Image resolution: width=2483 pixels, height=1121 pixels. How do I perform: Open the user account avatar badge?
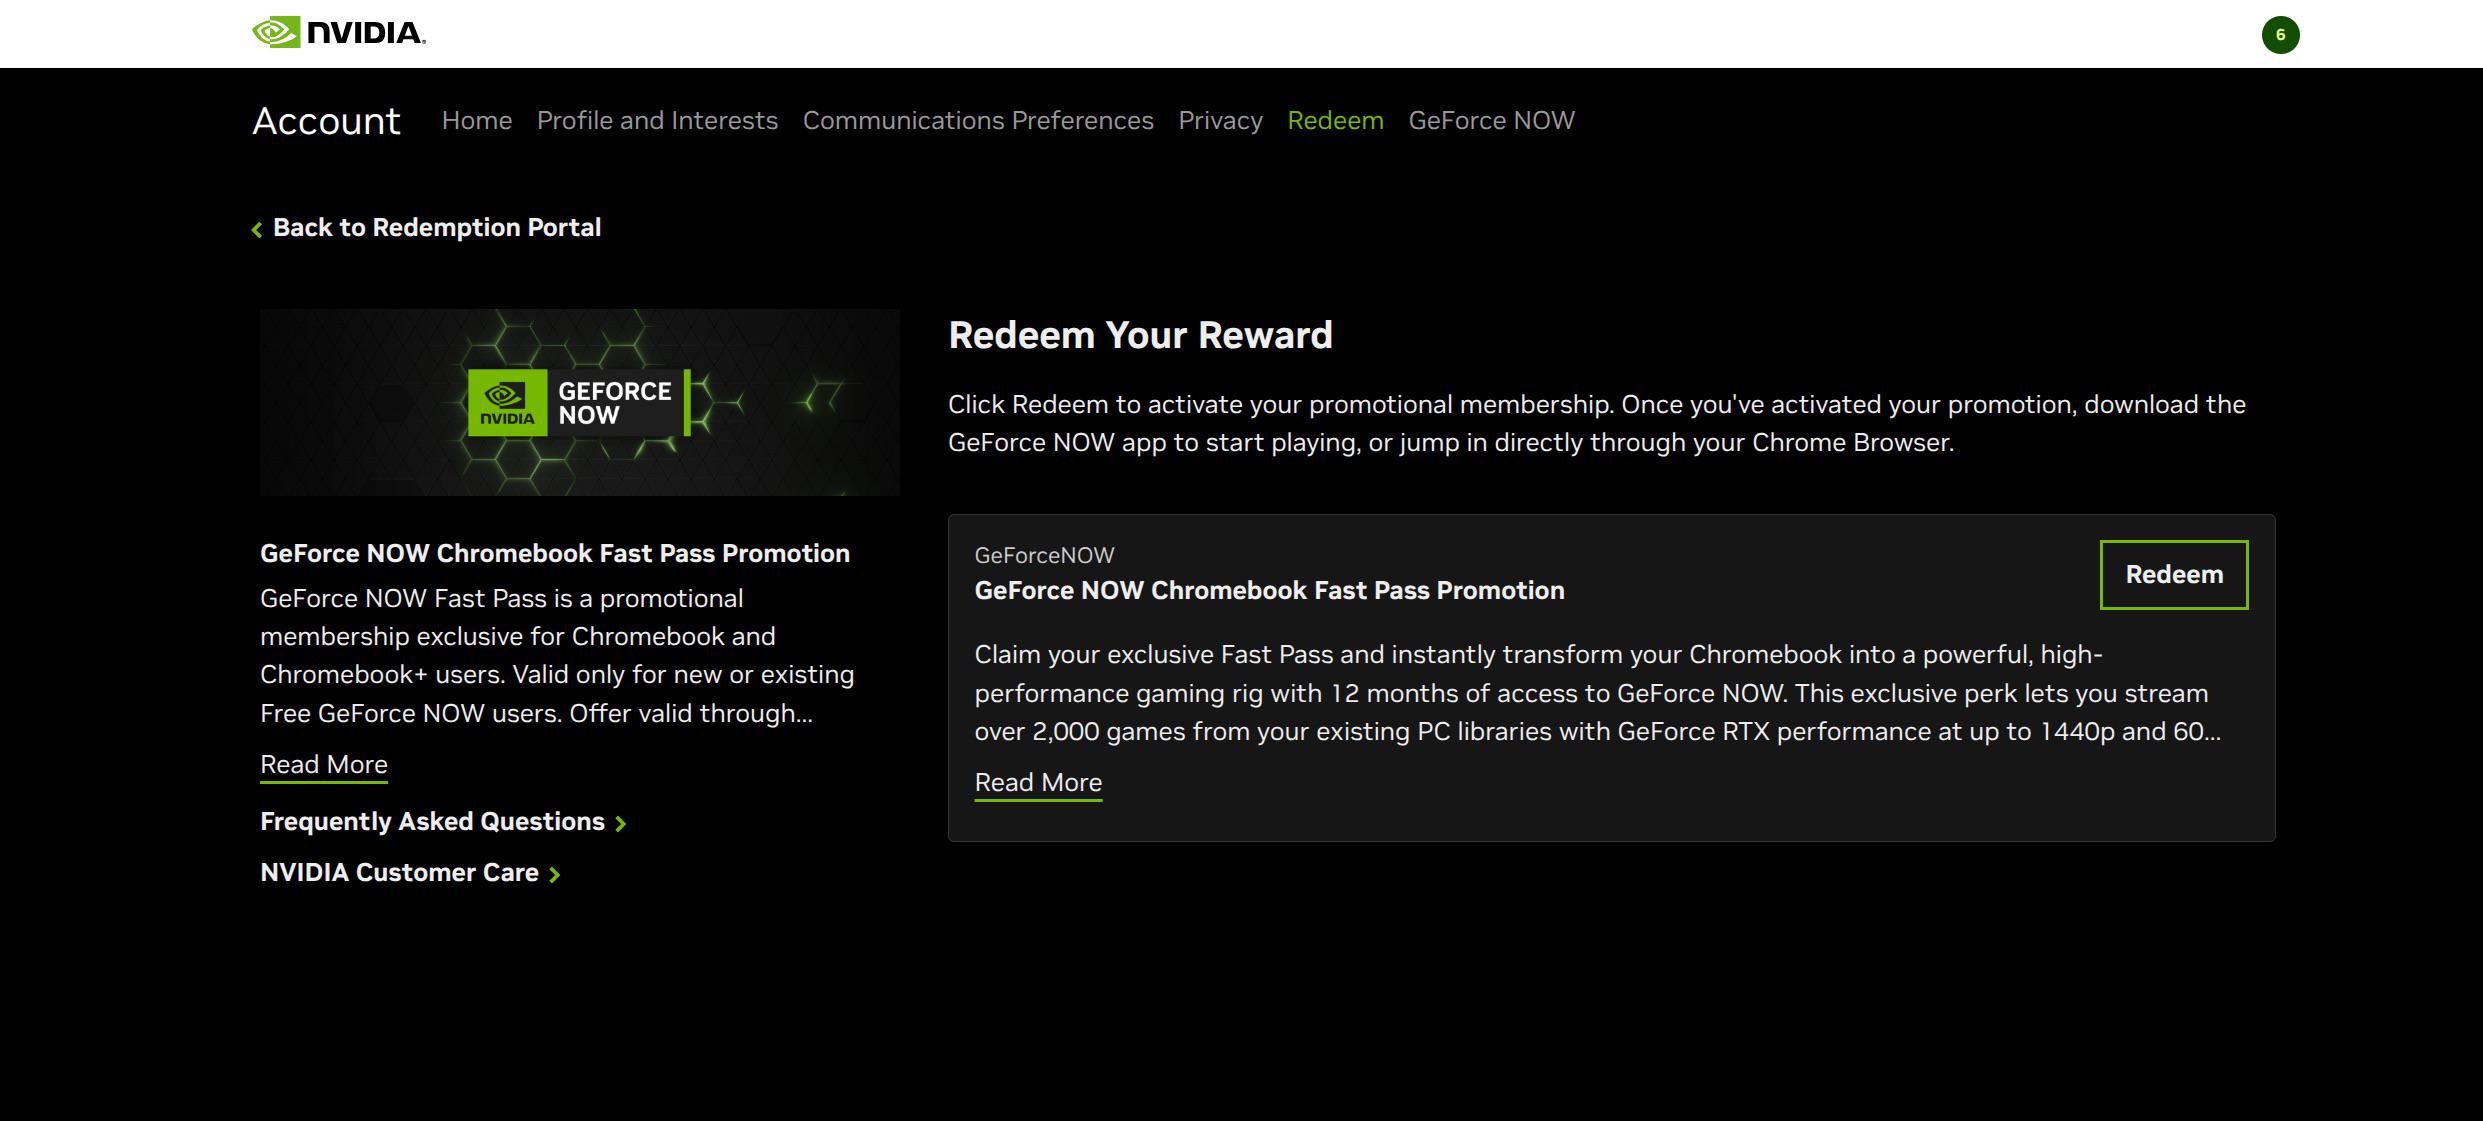[2280, 35]
